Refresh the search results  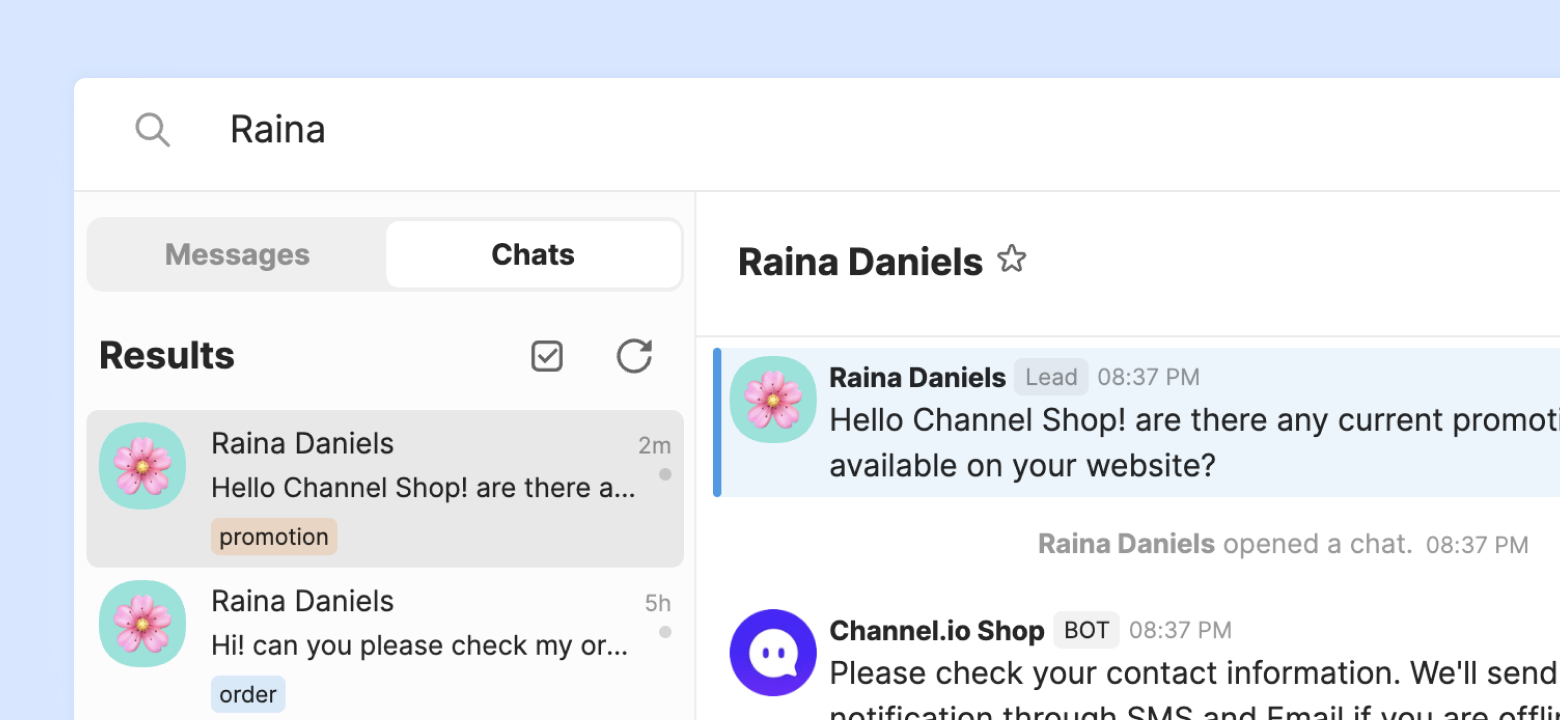pyautogui.click(x=634, y=356)
